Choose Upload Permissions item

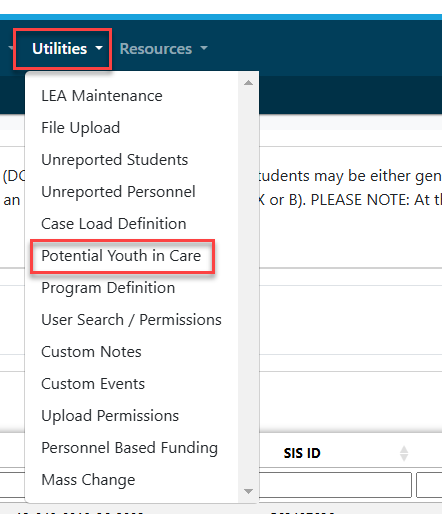point(110,416)
